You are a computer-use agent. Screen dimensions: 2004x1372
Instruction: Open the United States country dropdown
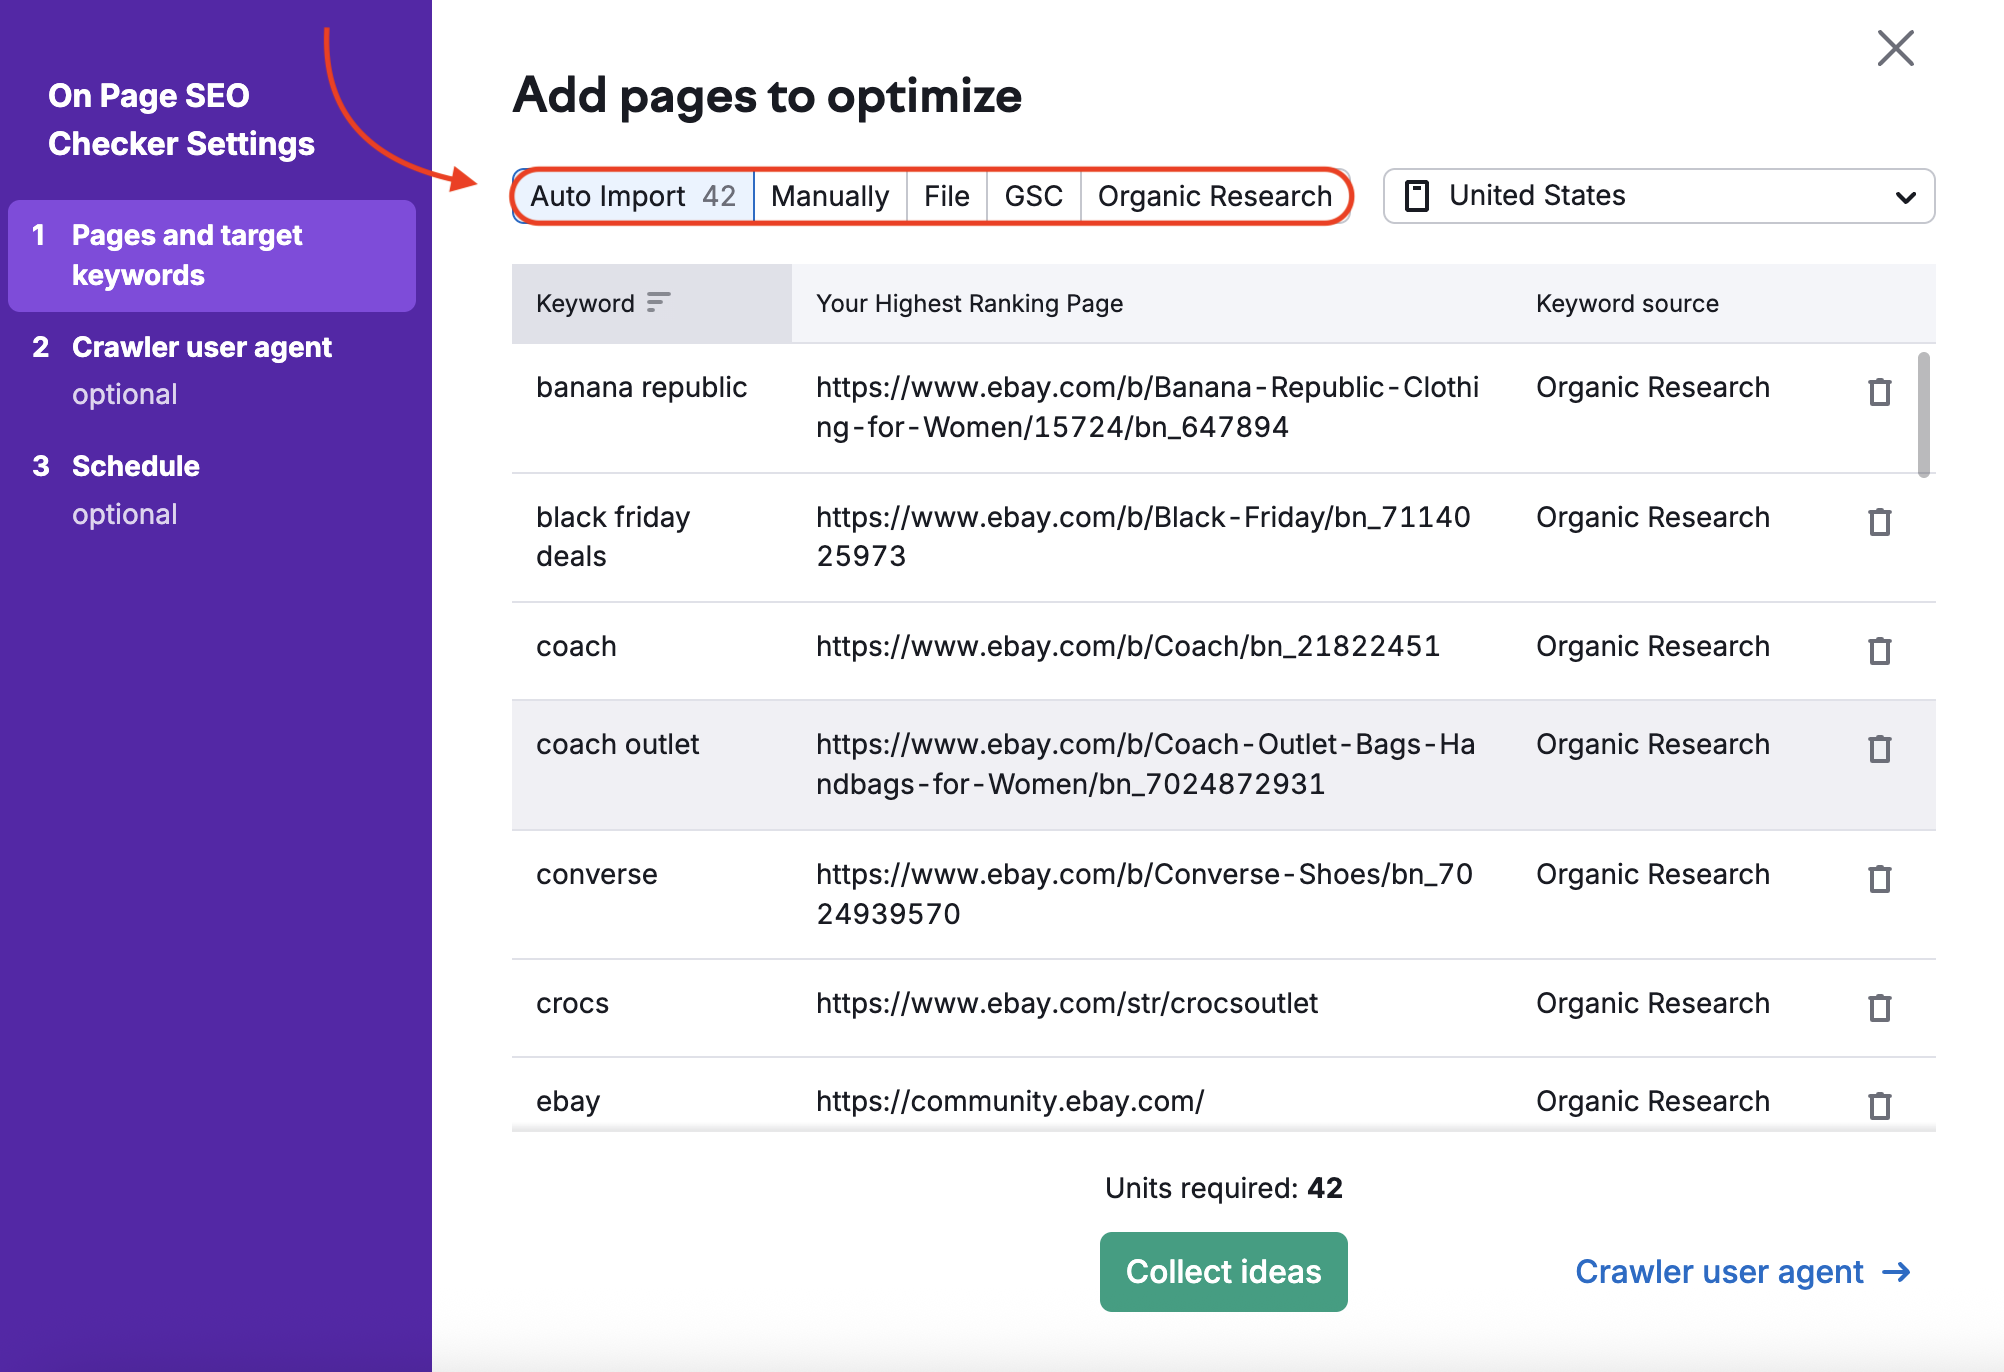[x=1659, y=196]
